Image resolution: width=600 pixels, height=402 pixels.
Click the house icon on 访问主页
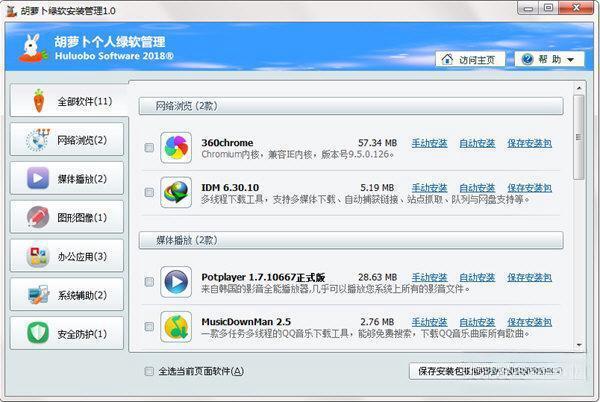pyautogui.click(x=447, y=59)
